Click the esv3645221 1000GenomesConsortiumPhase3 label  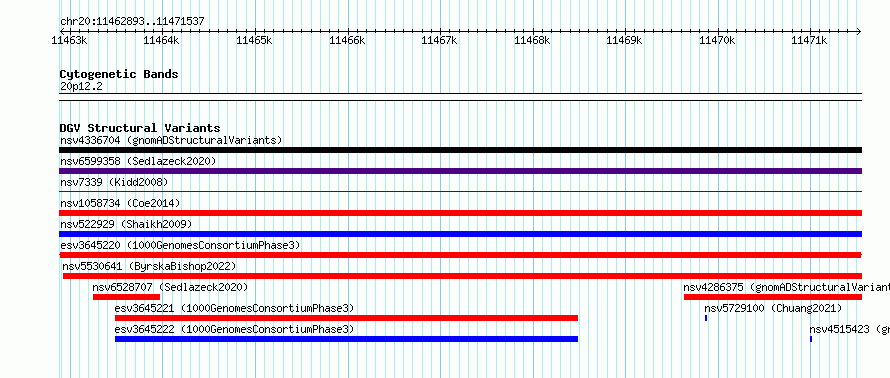234,308
